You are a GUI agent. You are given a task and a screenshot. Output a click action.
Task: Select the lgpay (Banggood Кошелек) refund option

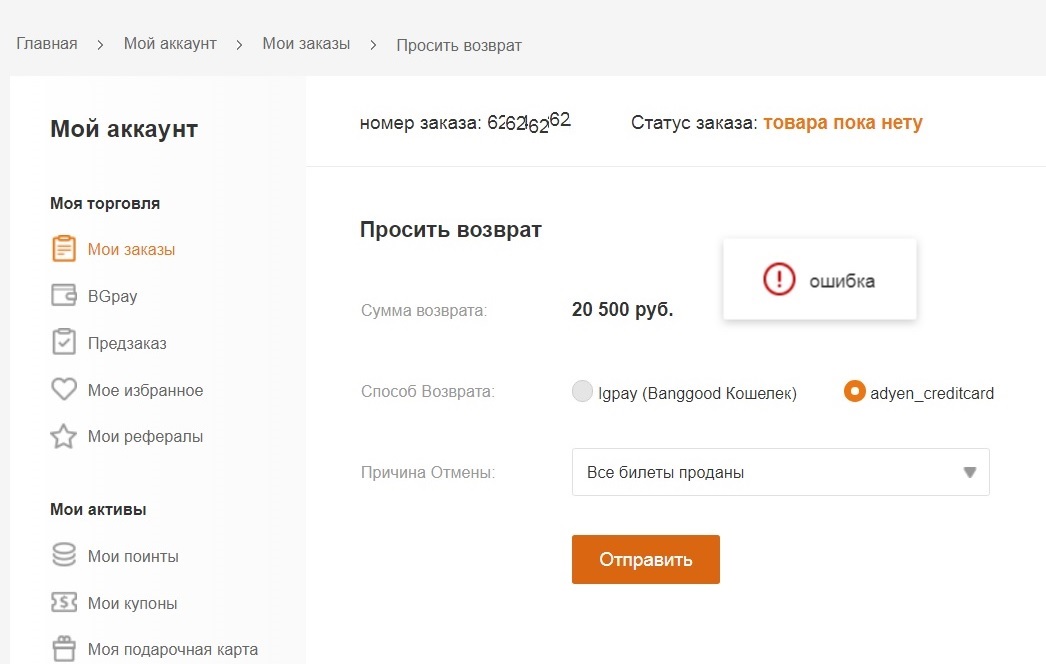582,393
